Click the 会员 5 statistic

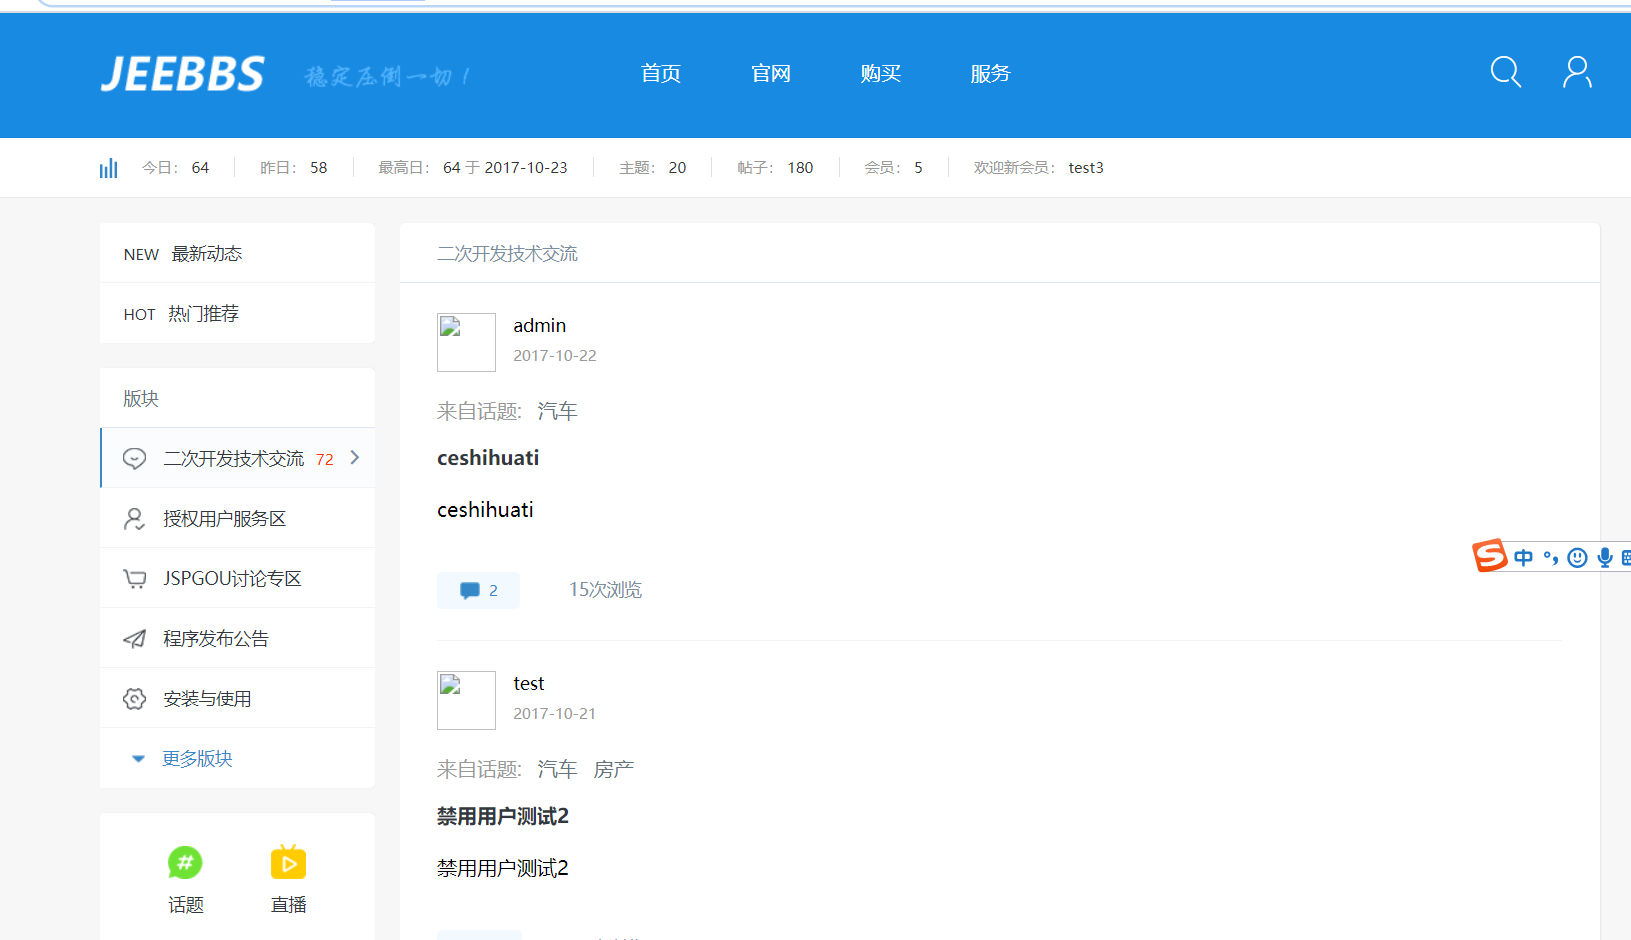pyautogui.click(x=894, y=168)
